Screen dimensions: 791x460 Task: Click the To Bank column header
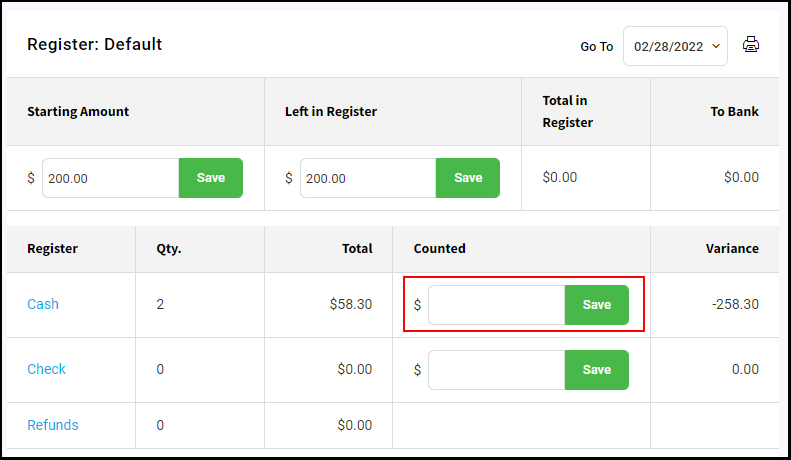pyautogui.click(x=734, y=111)
